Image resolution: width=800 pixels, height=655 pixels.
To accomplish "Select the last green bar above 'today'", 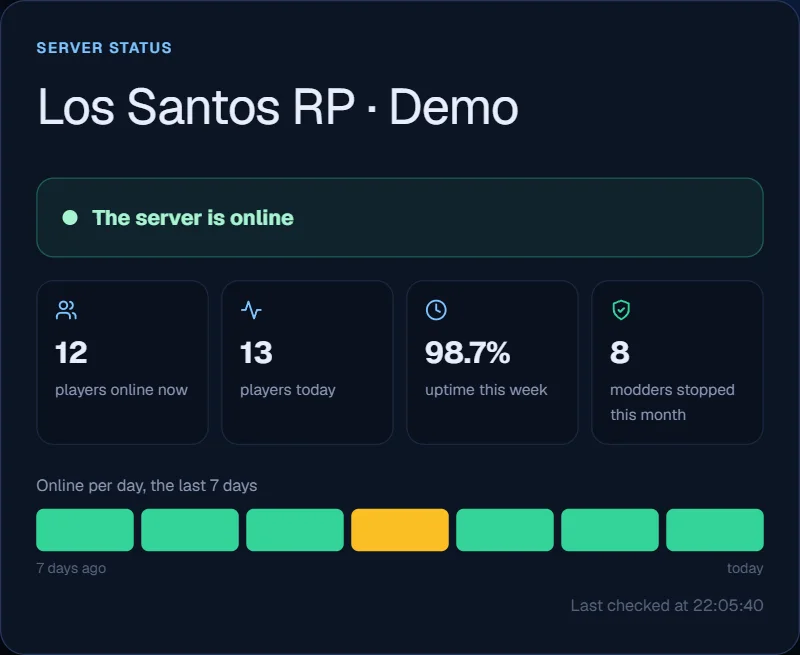I will point(715,530).
